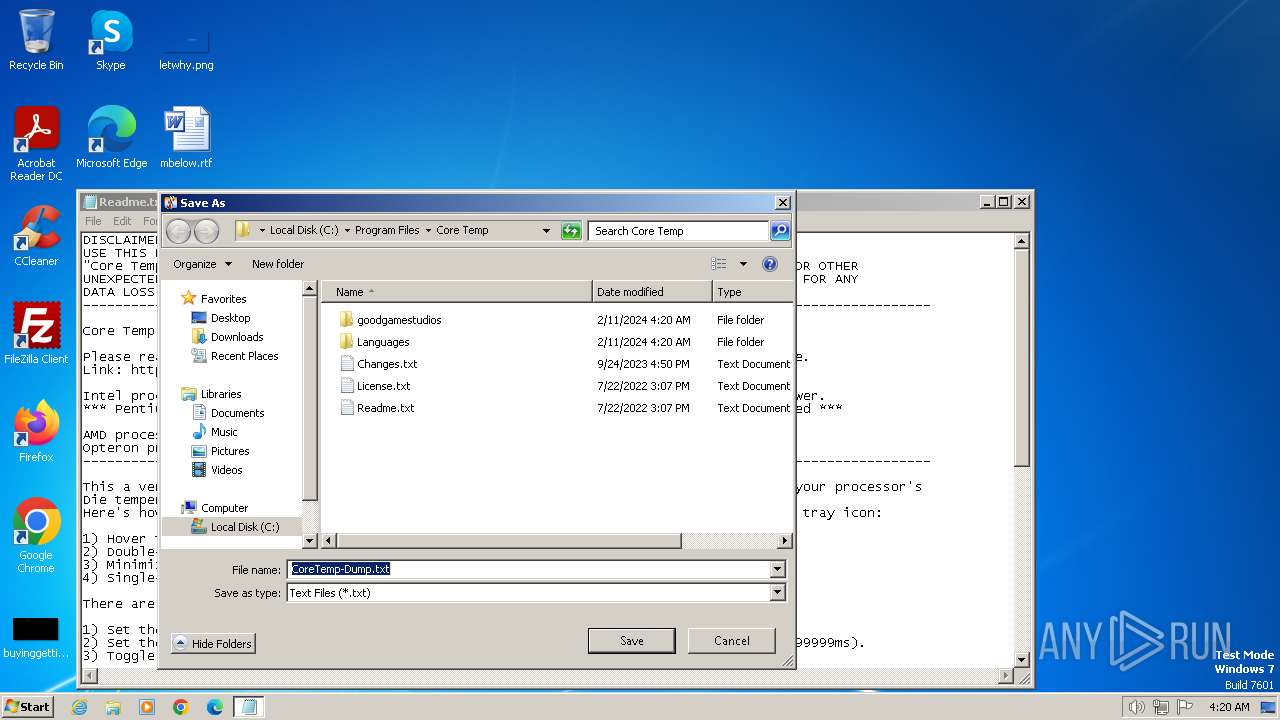The height and width of the screenshot is (720, 1280).
Task: Select Changes.txt file
Action: click(x=387, y=364)
